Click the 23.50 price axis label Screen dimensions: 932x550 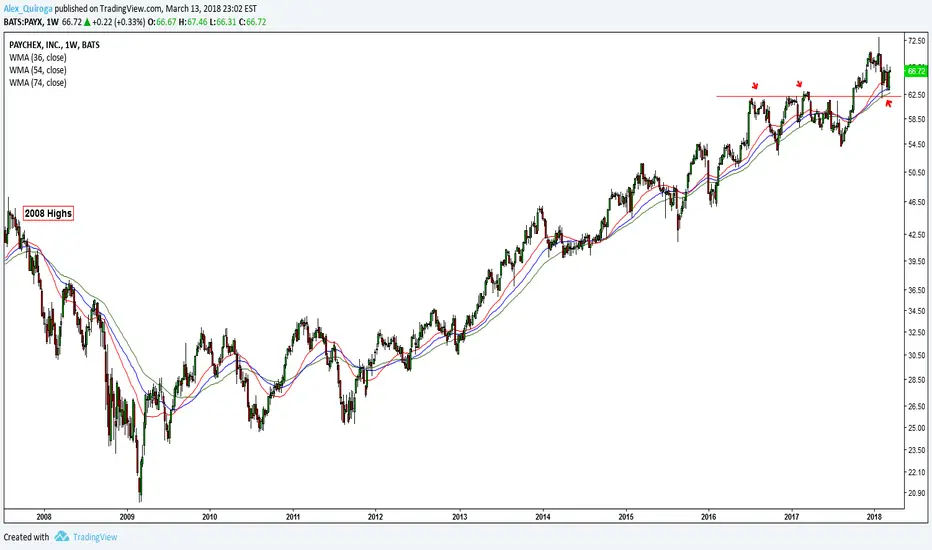click(x=917, y=450)
